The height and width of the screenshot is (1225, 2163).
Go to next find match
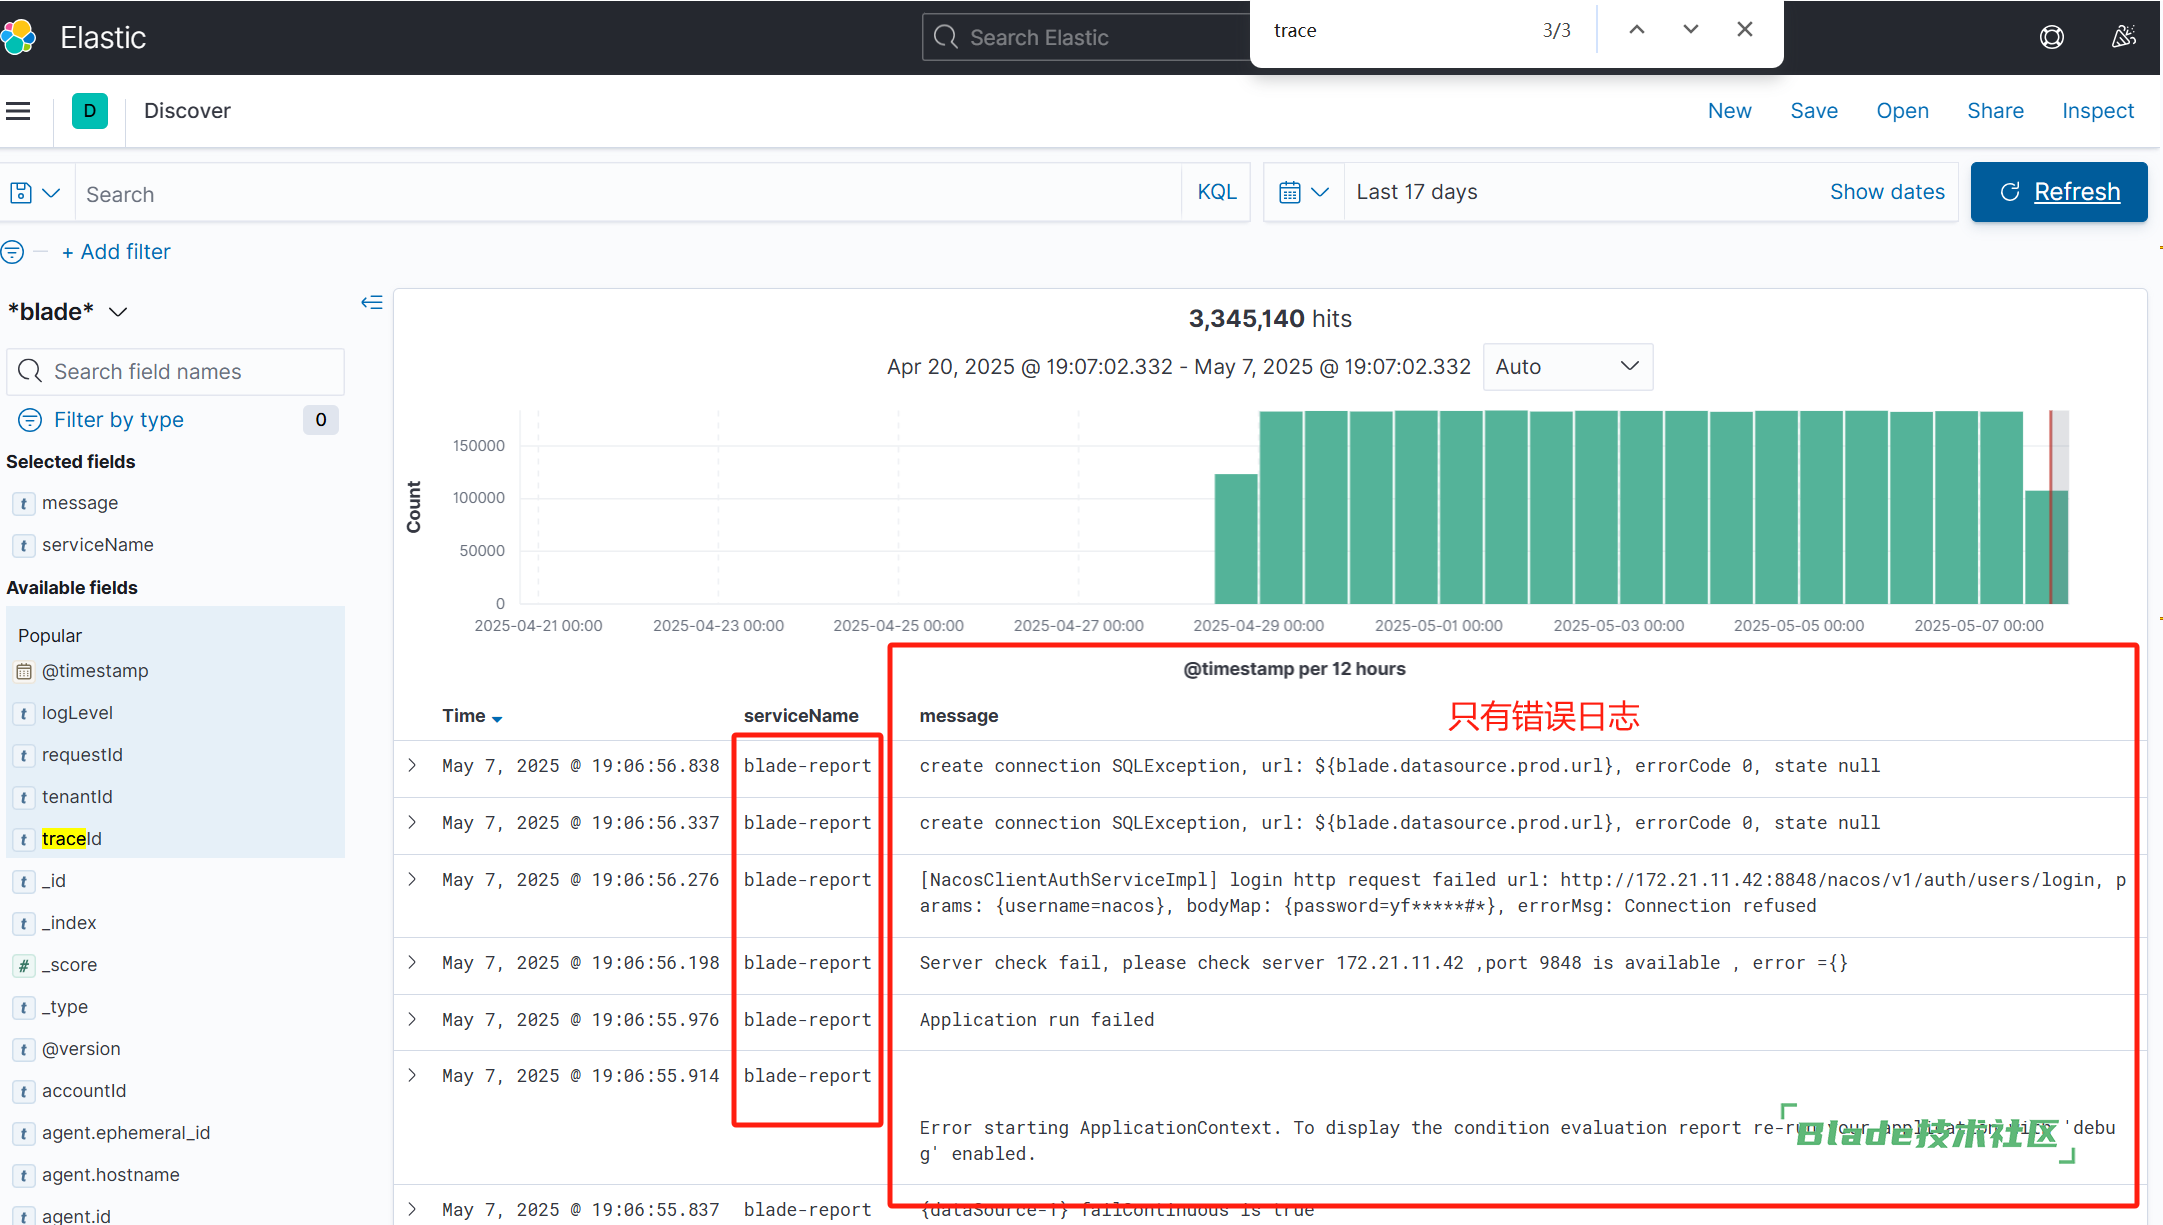click(1691, 30)
